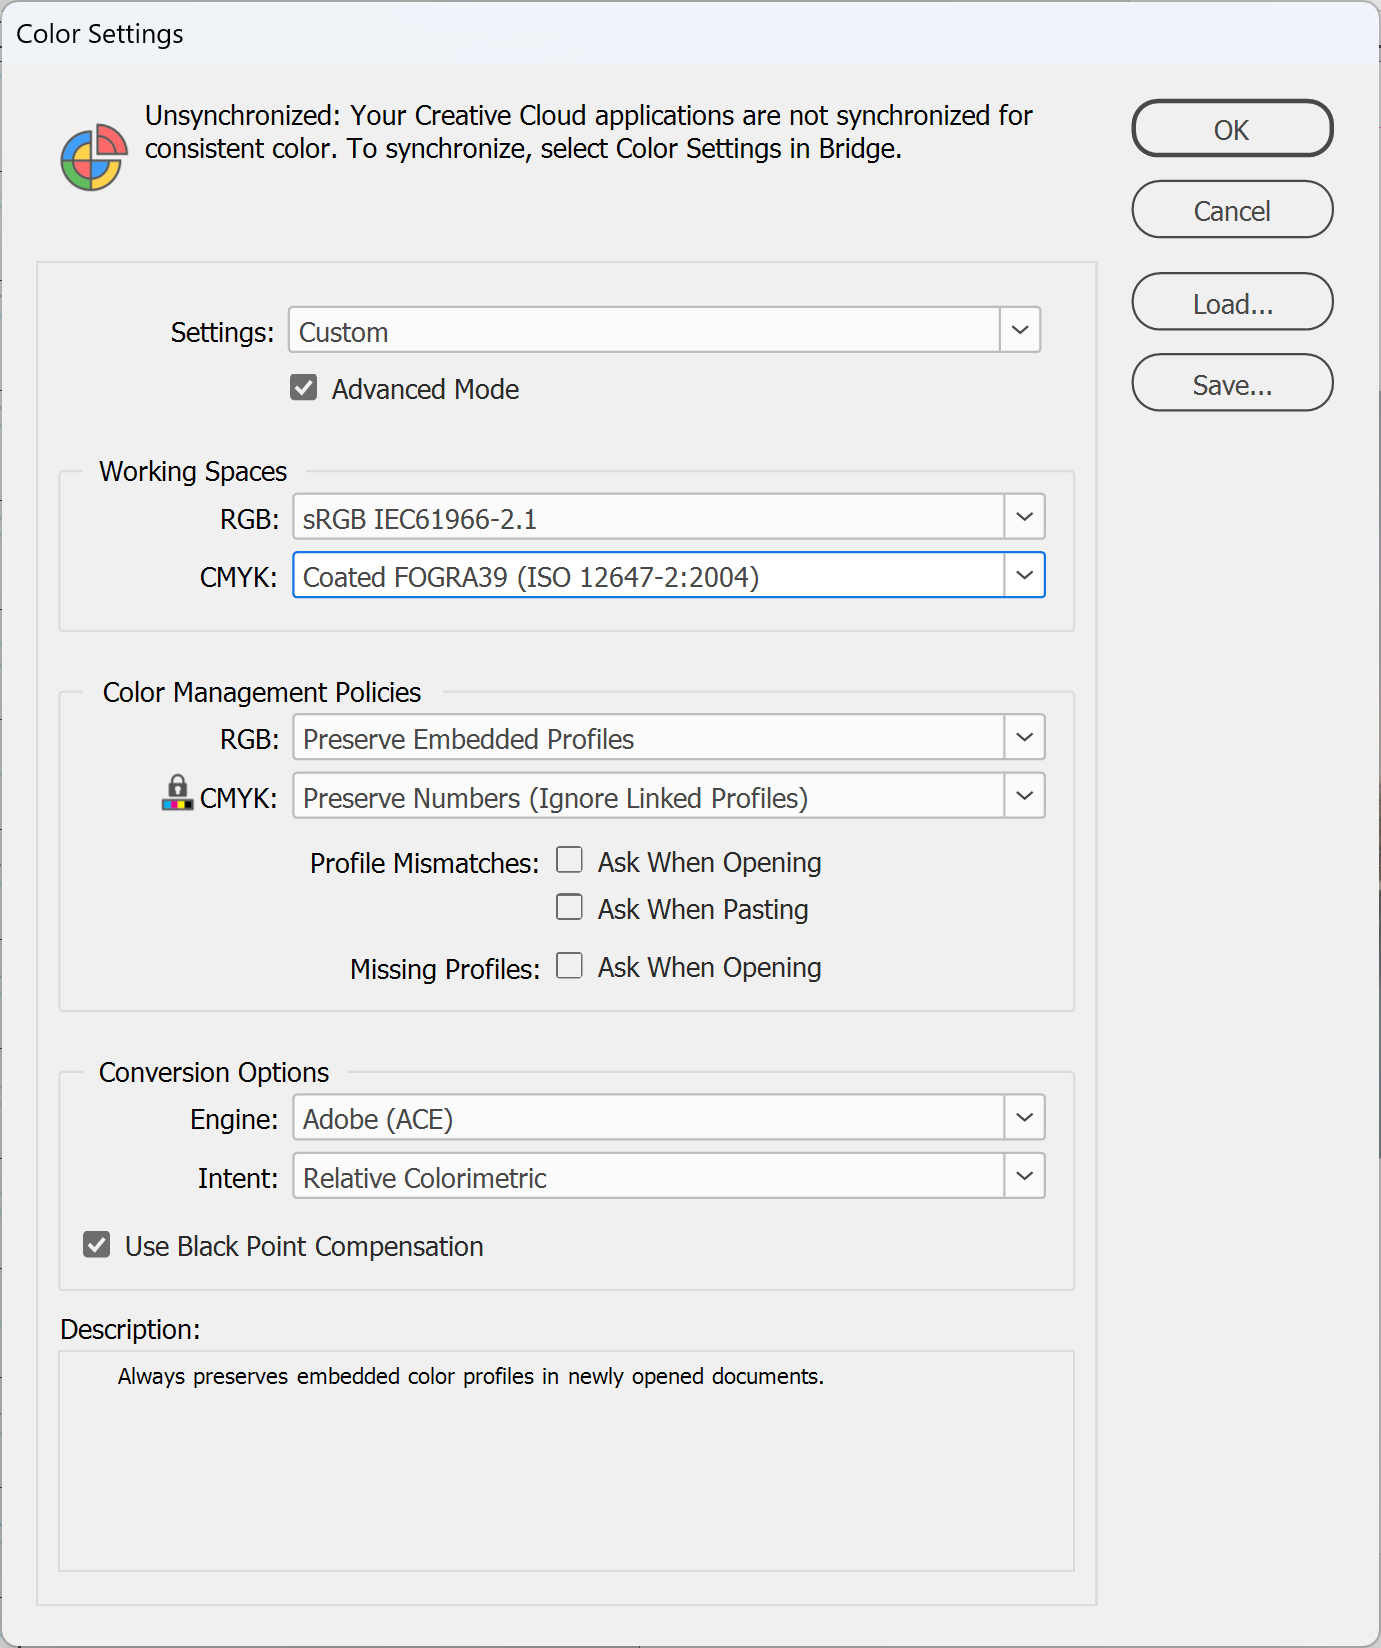1381x1648 pixels.
Task: Click the Unsynchronized warning message text
Action: click(x=588, y=132)
